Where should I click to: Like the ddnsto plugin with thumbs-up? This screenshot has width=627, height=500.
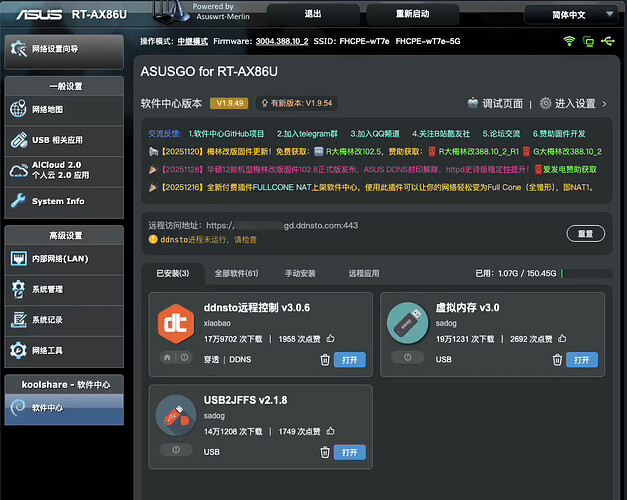pos(330,338)
